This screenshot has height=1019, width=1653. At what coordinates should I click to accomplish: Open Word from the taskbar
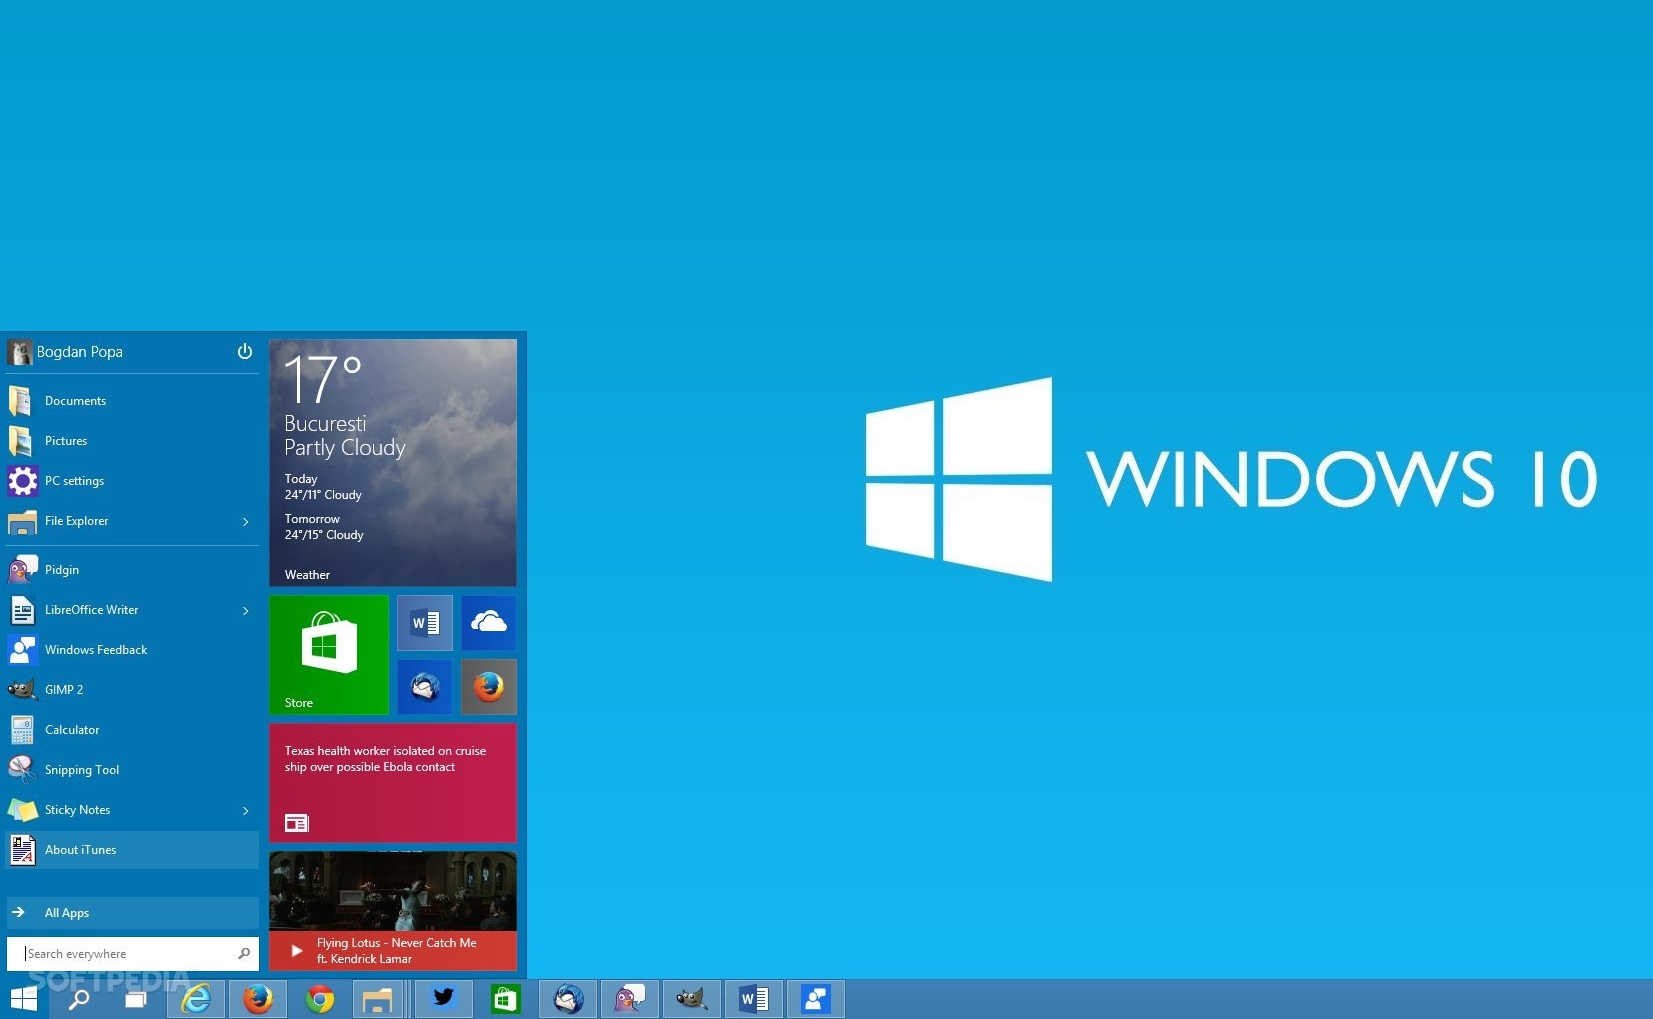tap(754, 998)
